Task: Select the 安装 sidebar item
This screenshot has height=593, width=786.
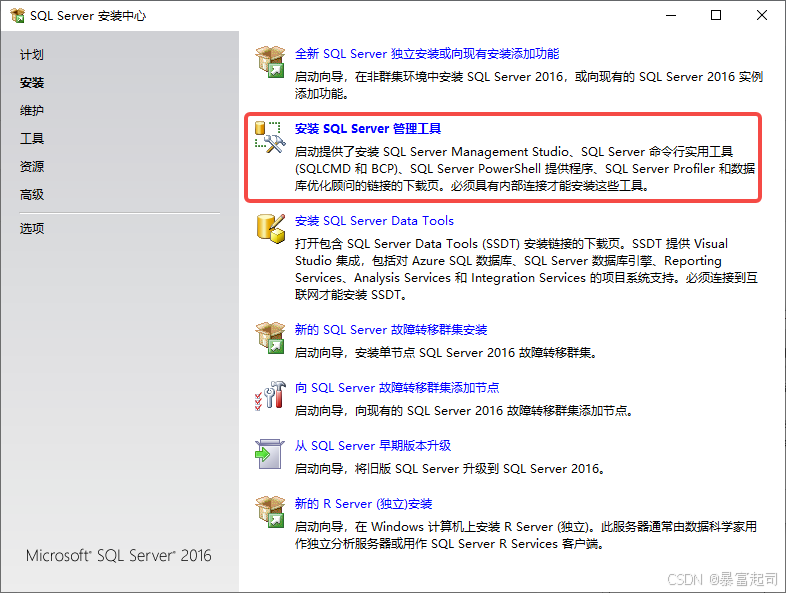Action: click(x=32, y=83)
